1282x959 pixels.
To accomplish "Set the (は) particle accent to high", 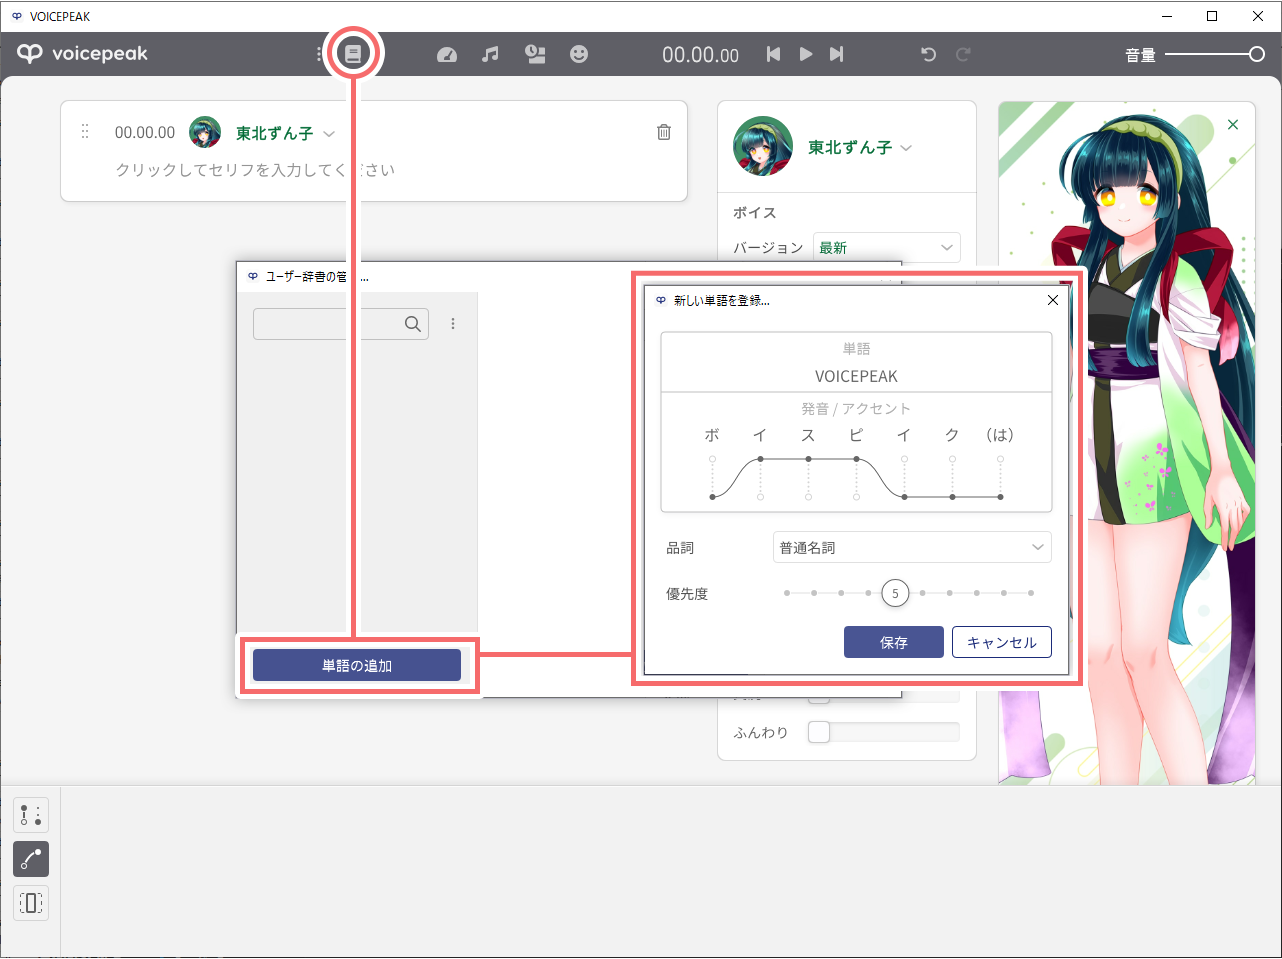I will click(x=1000, y=459).
